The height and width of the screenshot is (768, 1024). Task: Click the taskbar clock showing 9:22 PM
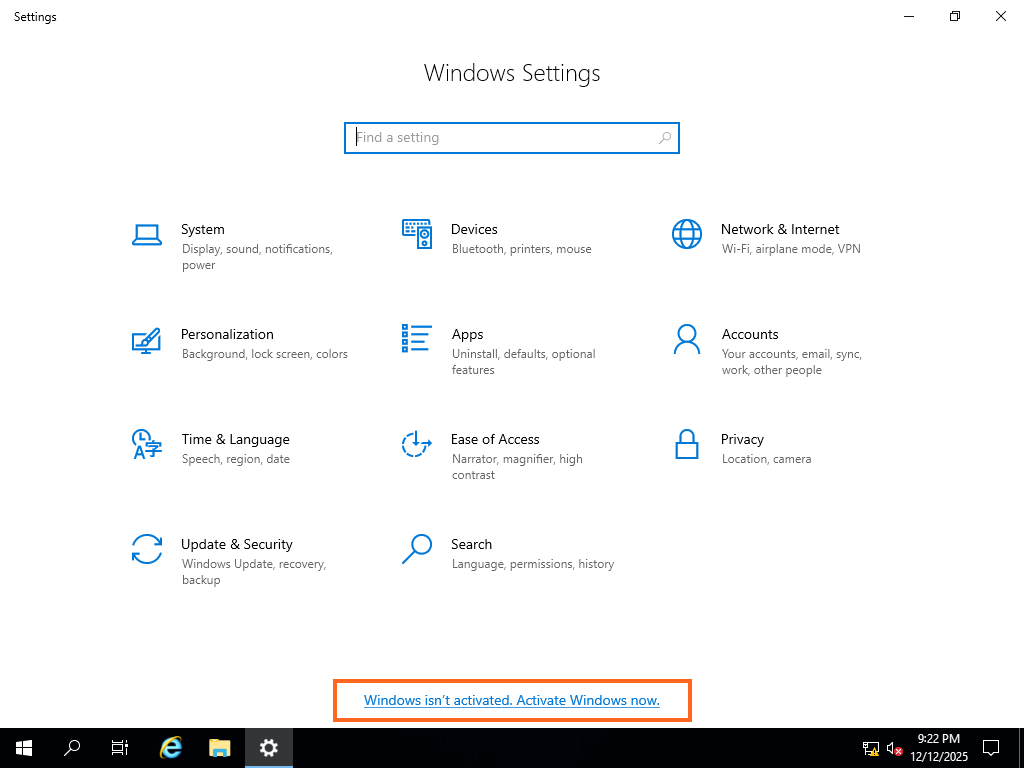point(938,747)
